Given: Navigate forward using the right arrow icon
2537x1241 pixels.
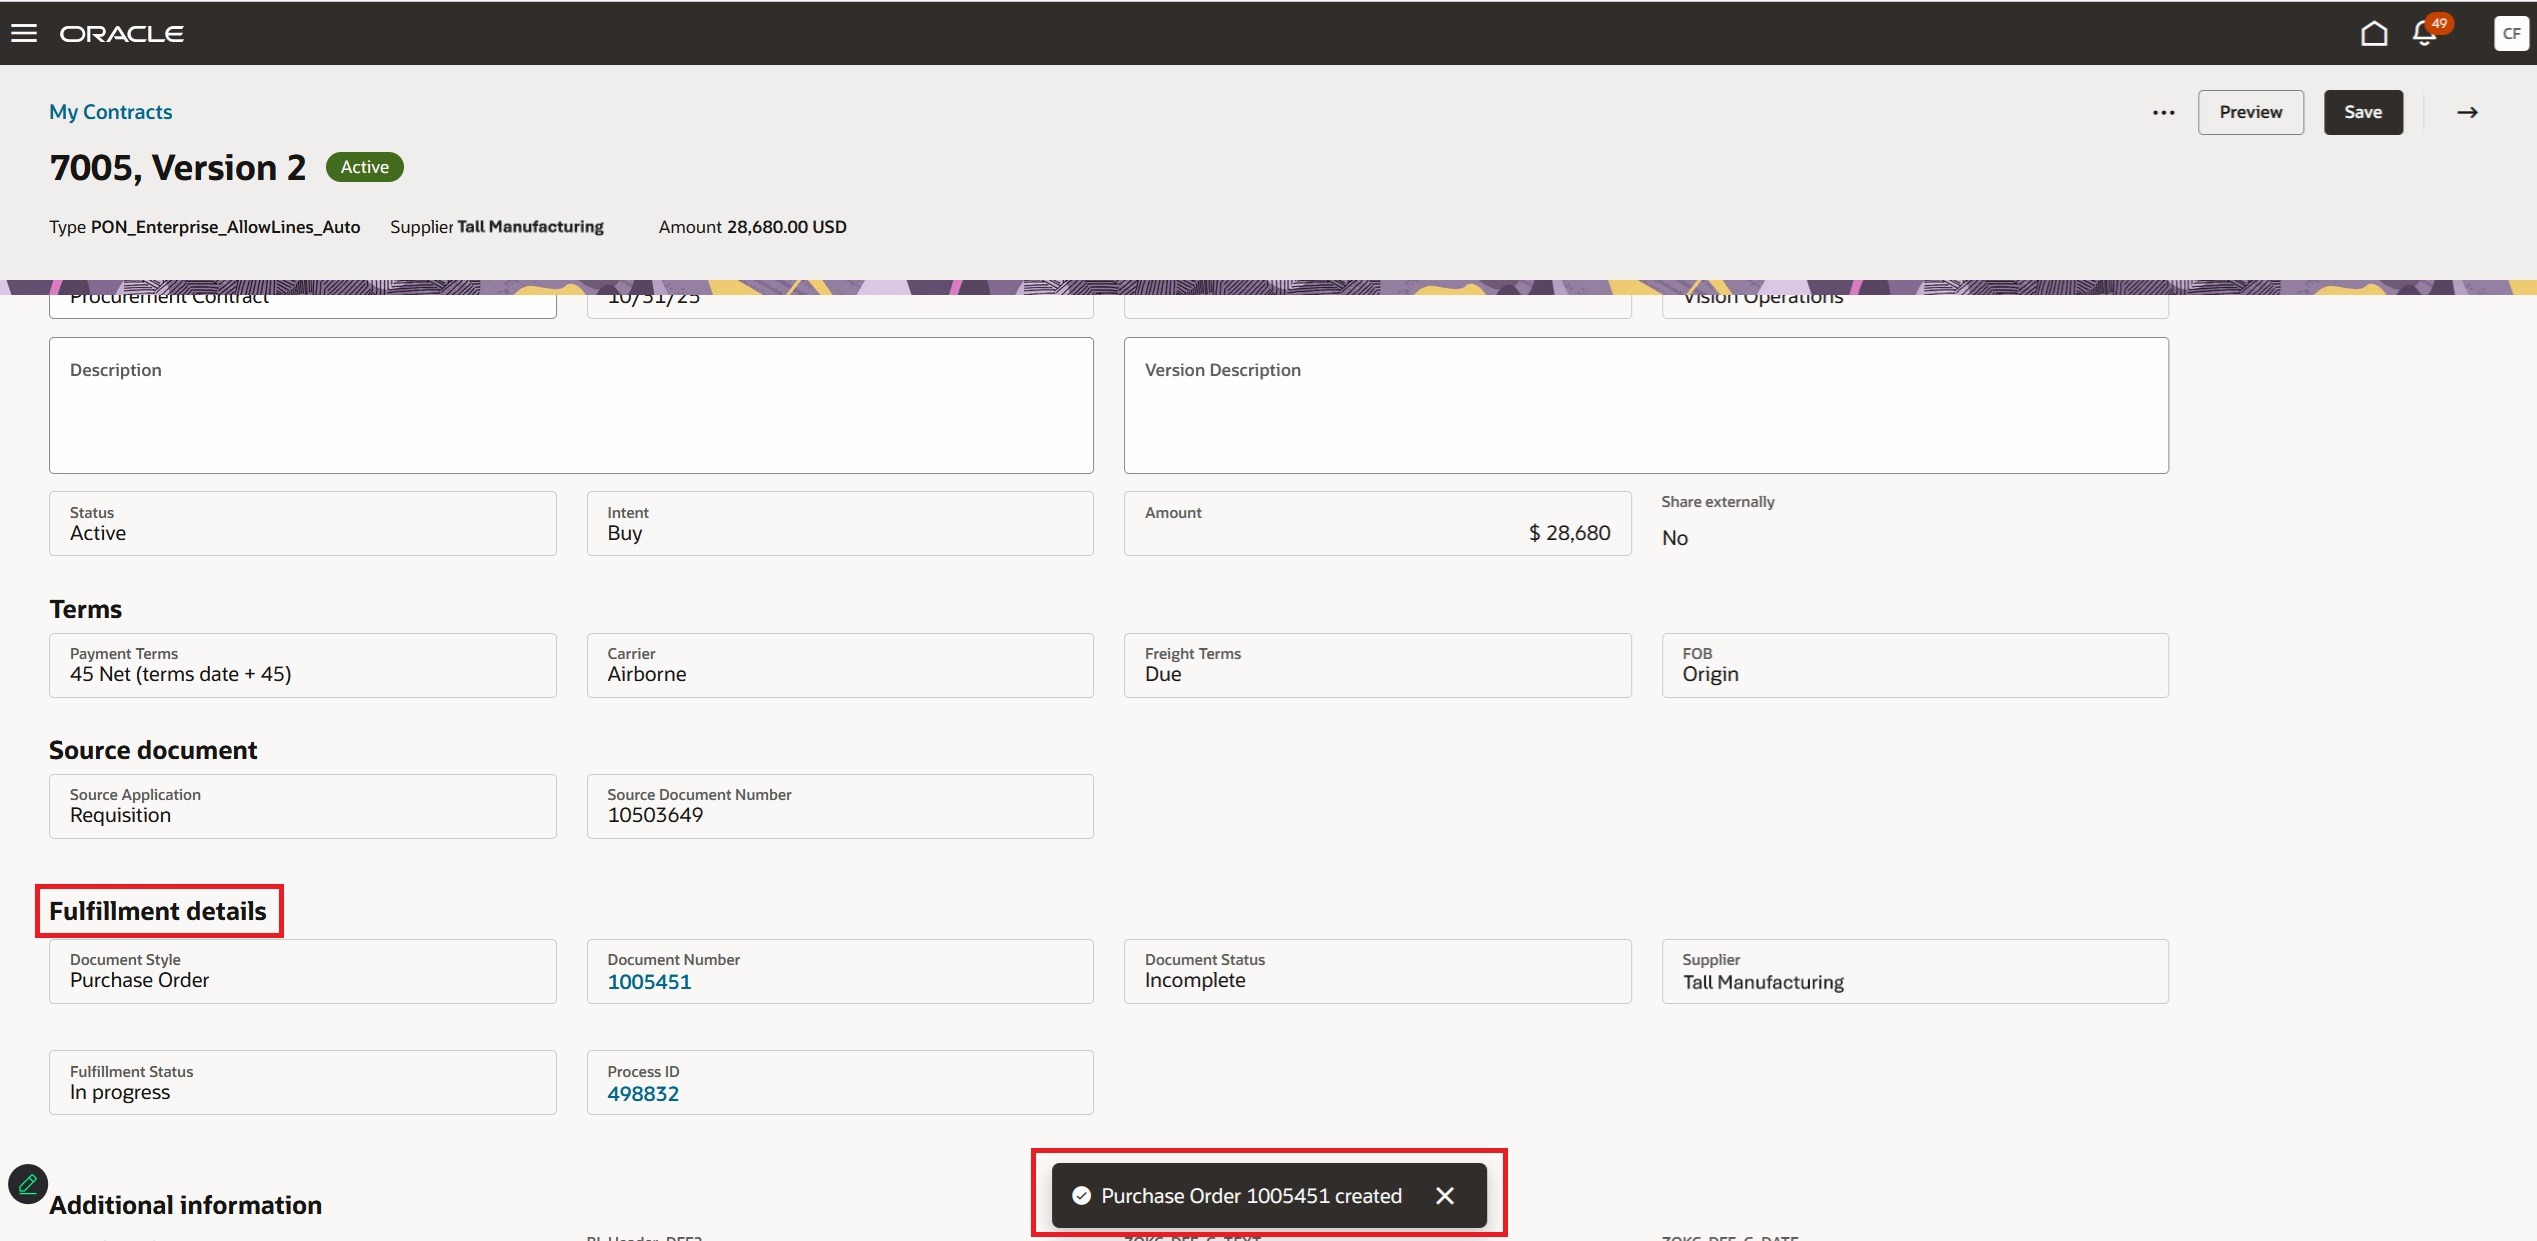Looking at the screenshot, I should point(2467,112).
